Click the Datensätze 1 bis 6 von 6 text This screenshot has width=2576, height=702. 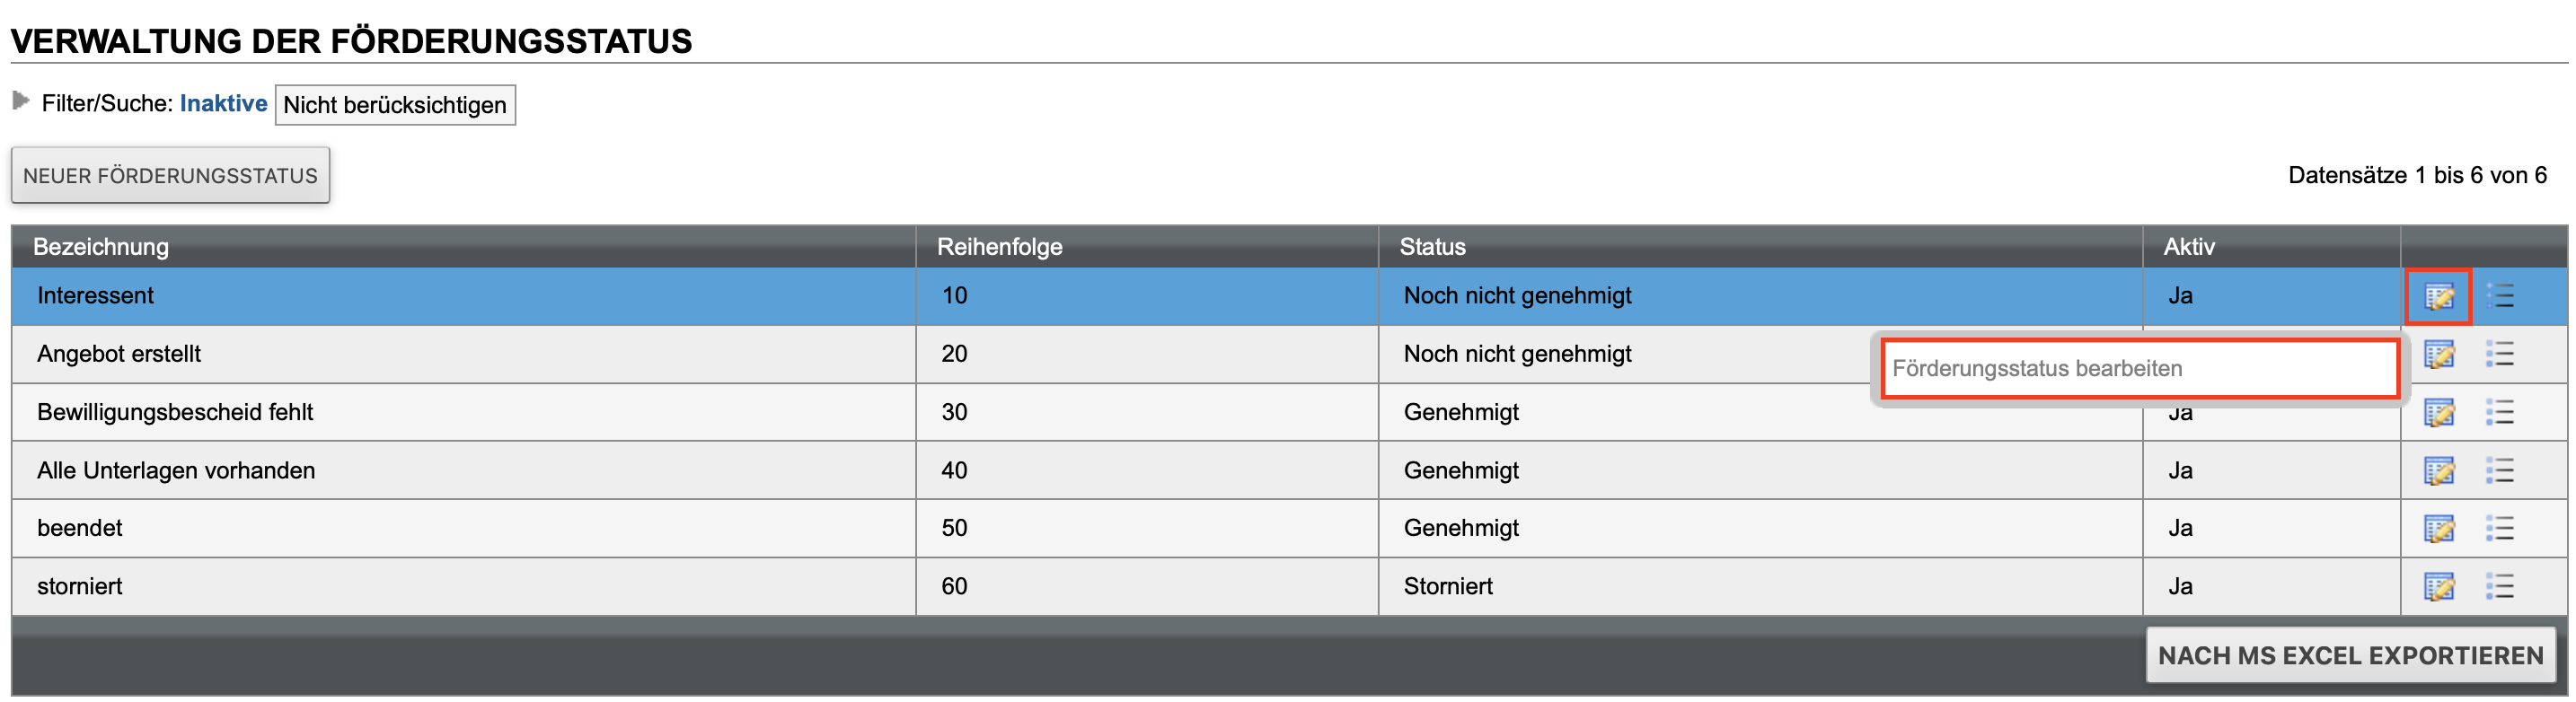pos(2417,176)
